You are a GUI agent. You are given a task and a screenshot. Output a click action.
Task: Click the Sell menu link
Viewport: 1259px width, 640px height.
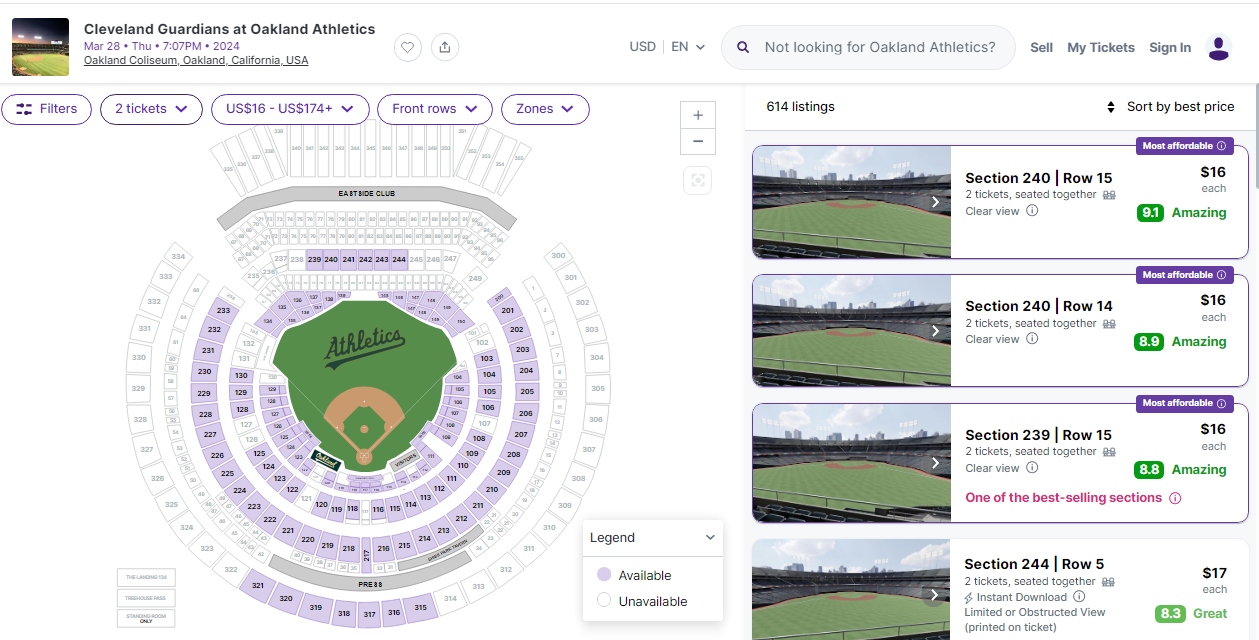pos(1041,47)
